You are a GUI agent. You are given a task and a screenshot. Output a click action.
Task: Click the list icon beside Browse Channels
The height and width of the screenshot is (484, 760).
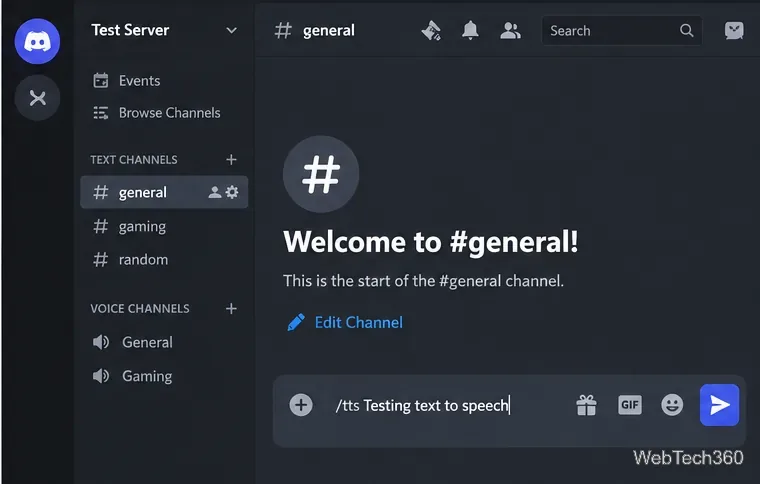(x=101, y=113)
